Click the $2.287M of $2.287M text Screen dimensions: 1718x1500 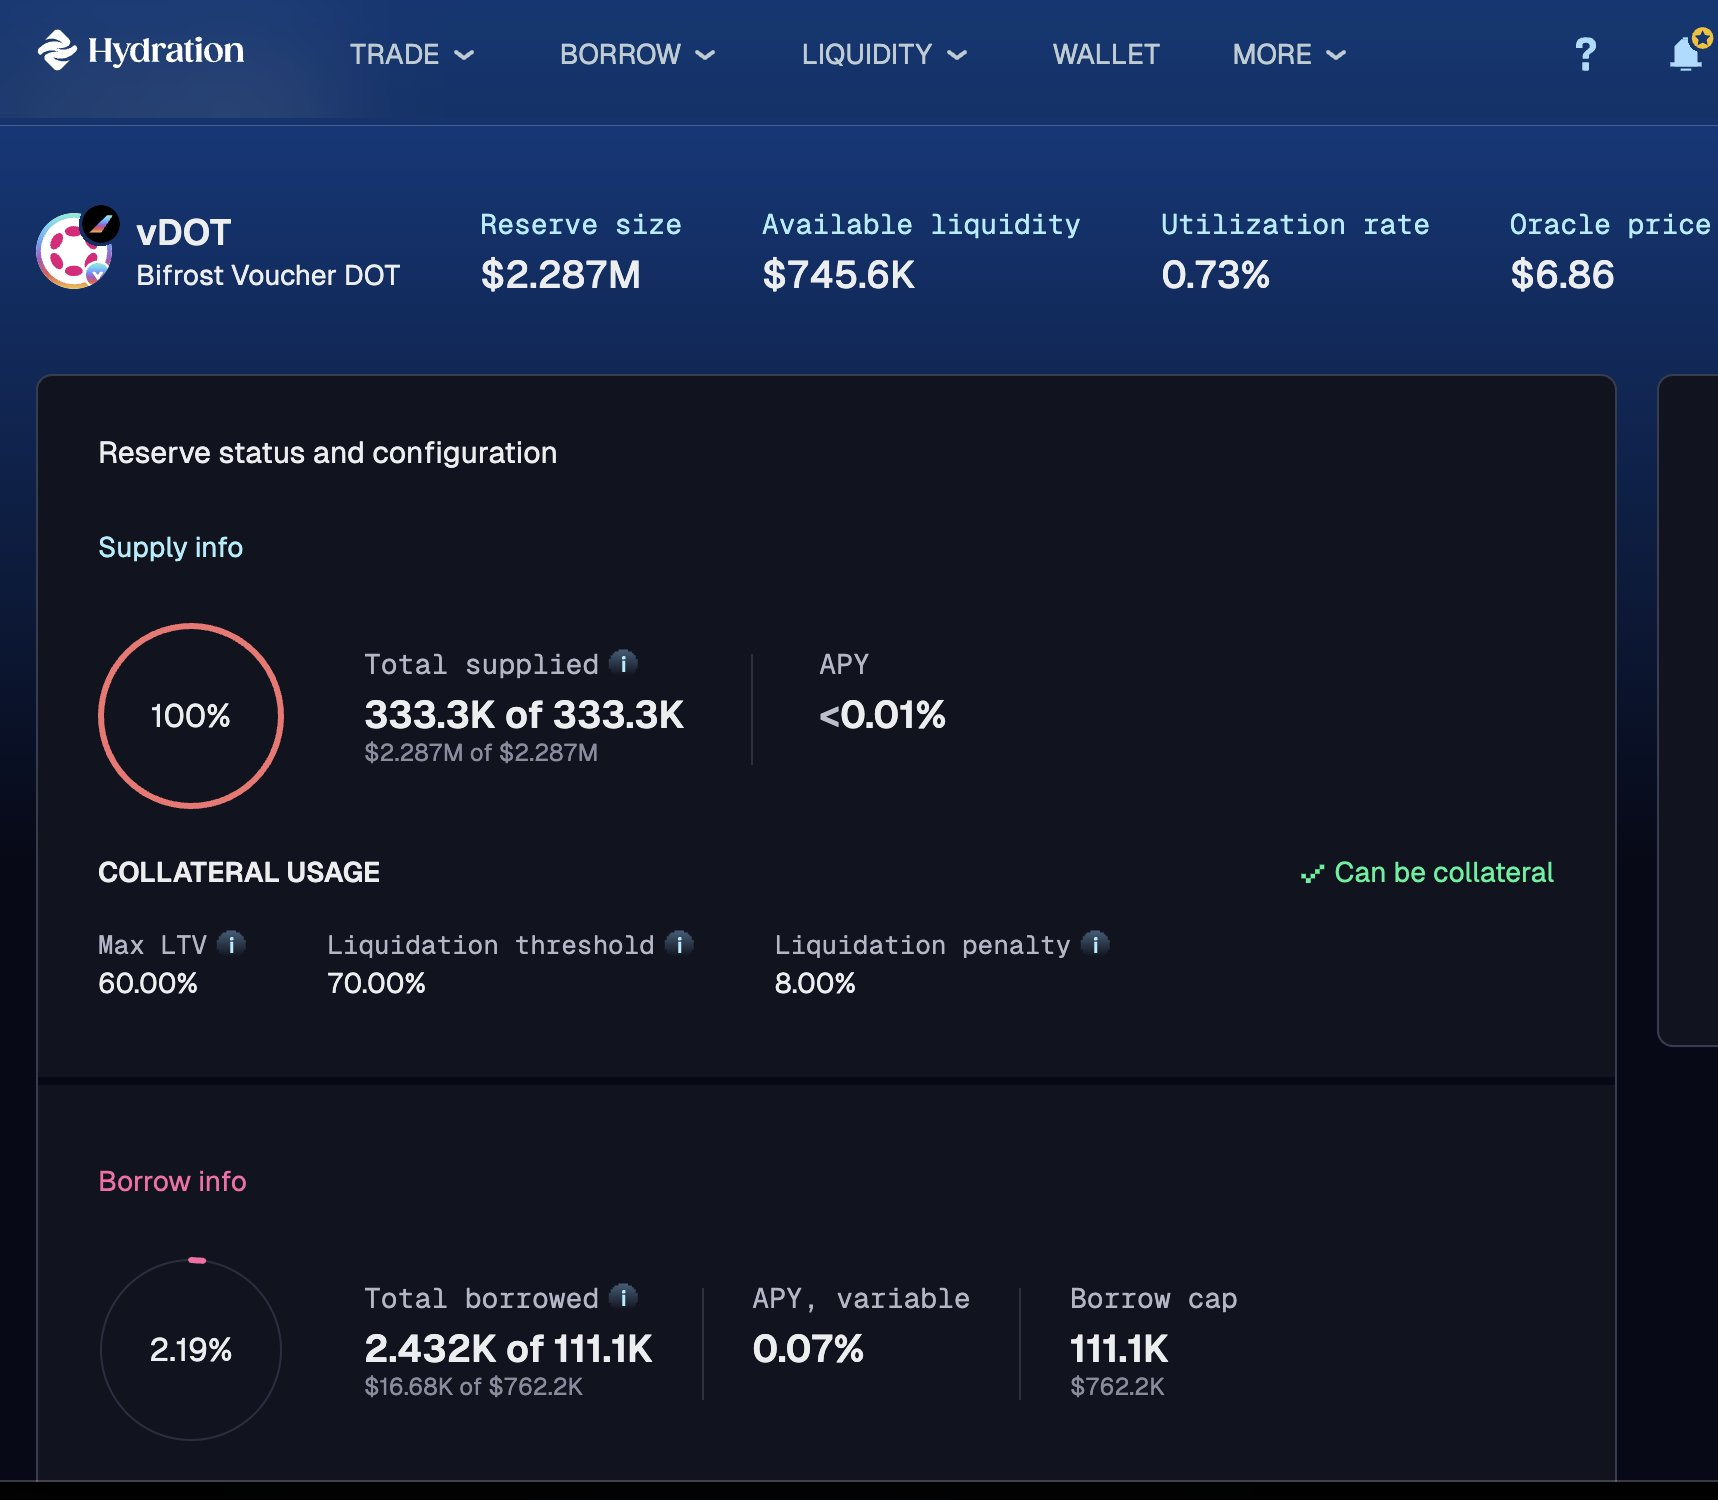pos(481,752)
